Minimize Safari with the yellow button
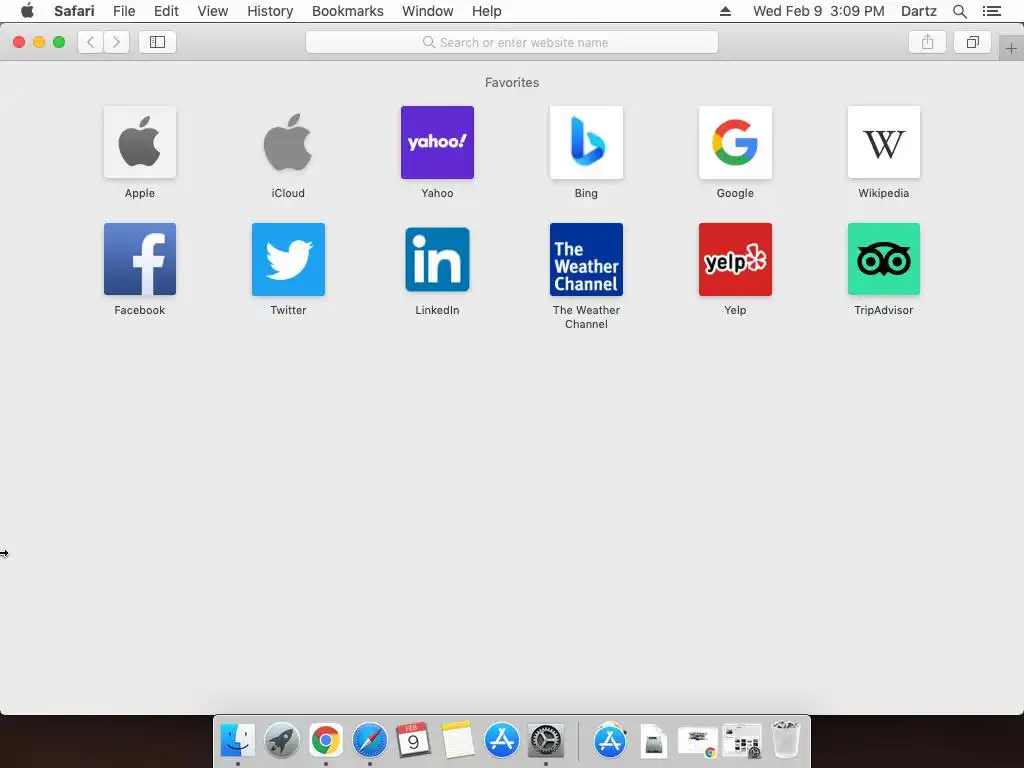Viewport: 1024px width, 768px height. coord(39,42)
